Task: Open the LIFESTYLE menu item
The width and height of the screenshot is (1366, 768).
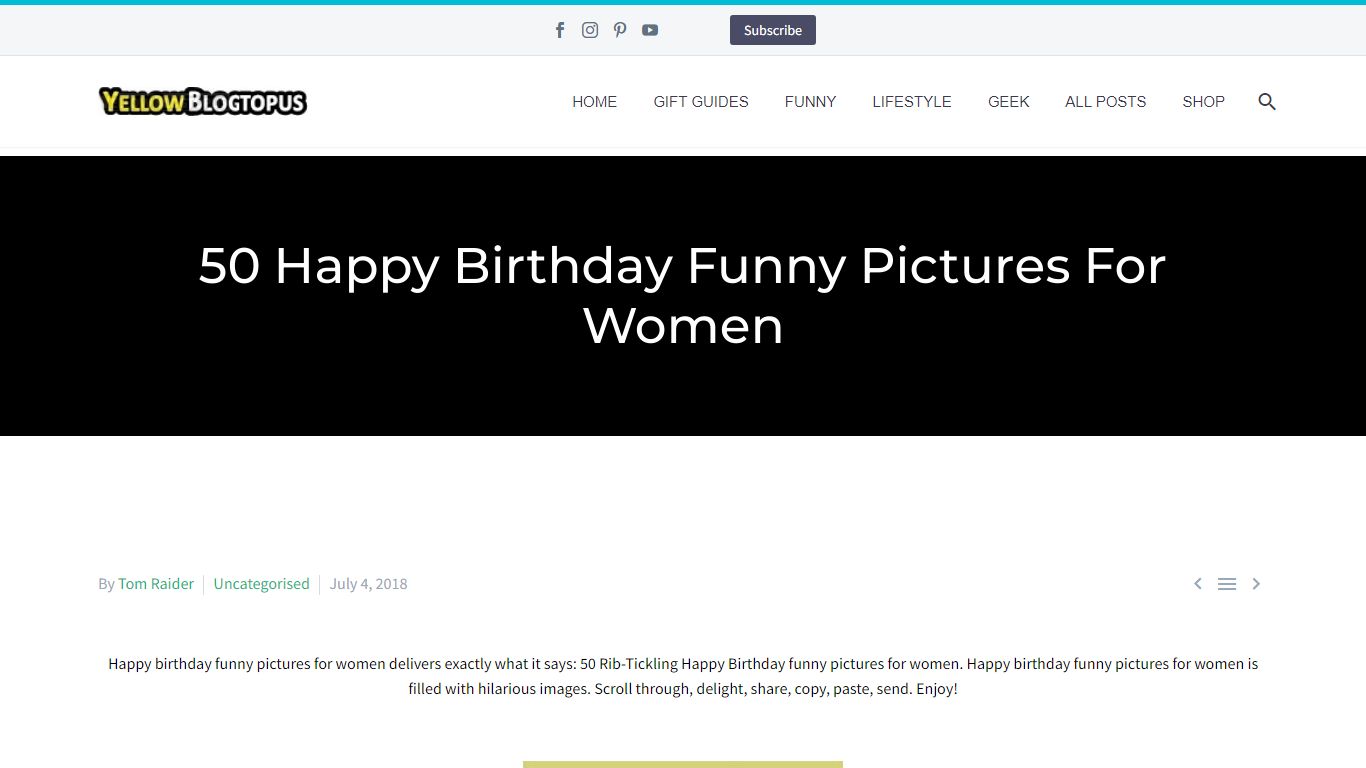Action: [x=912, y=101]
